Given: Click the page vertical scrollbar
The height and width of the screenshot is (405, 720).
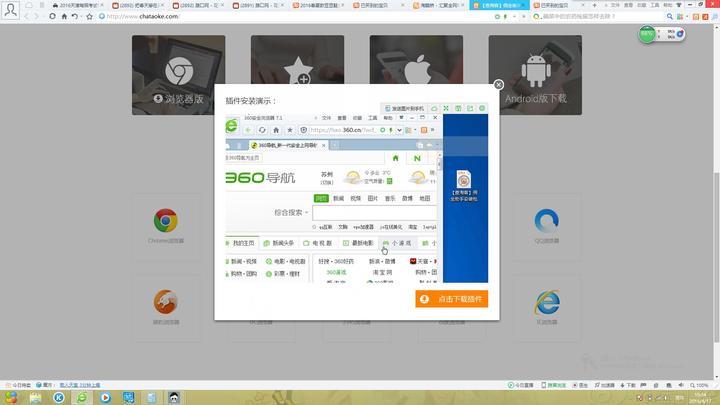Looking at the screenshot, I should 716,257.
